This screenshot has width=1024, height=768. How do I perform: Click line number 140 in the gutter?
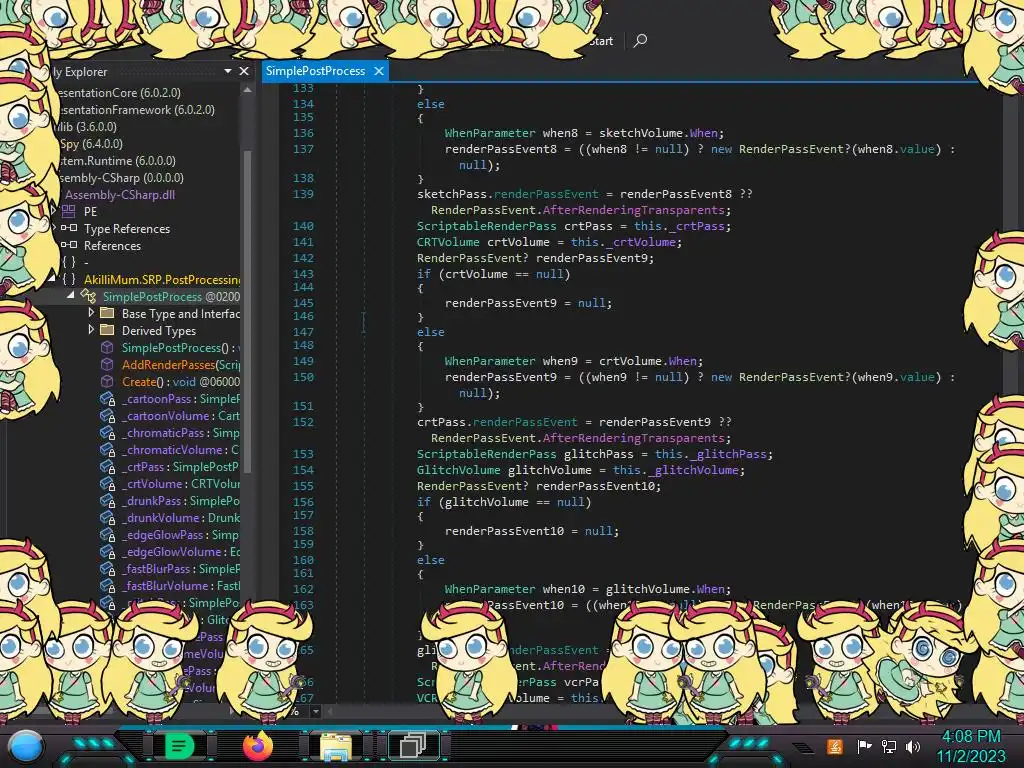(303, 226)
